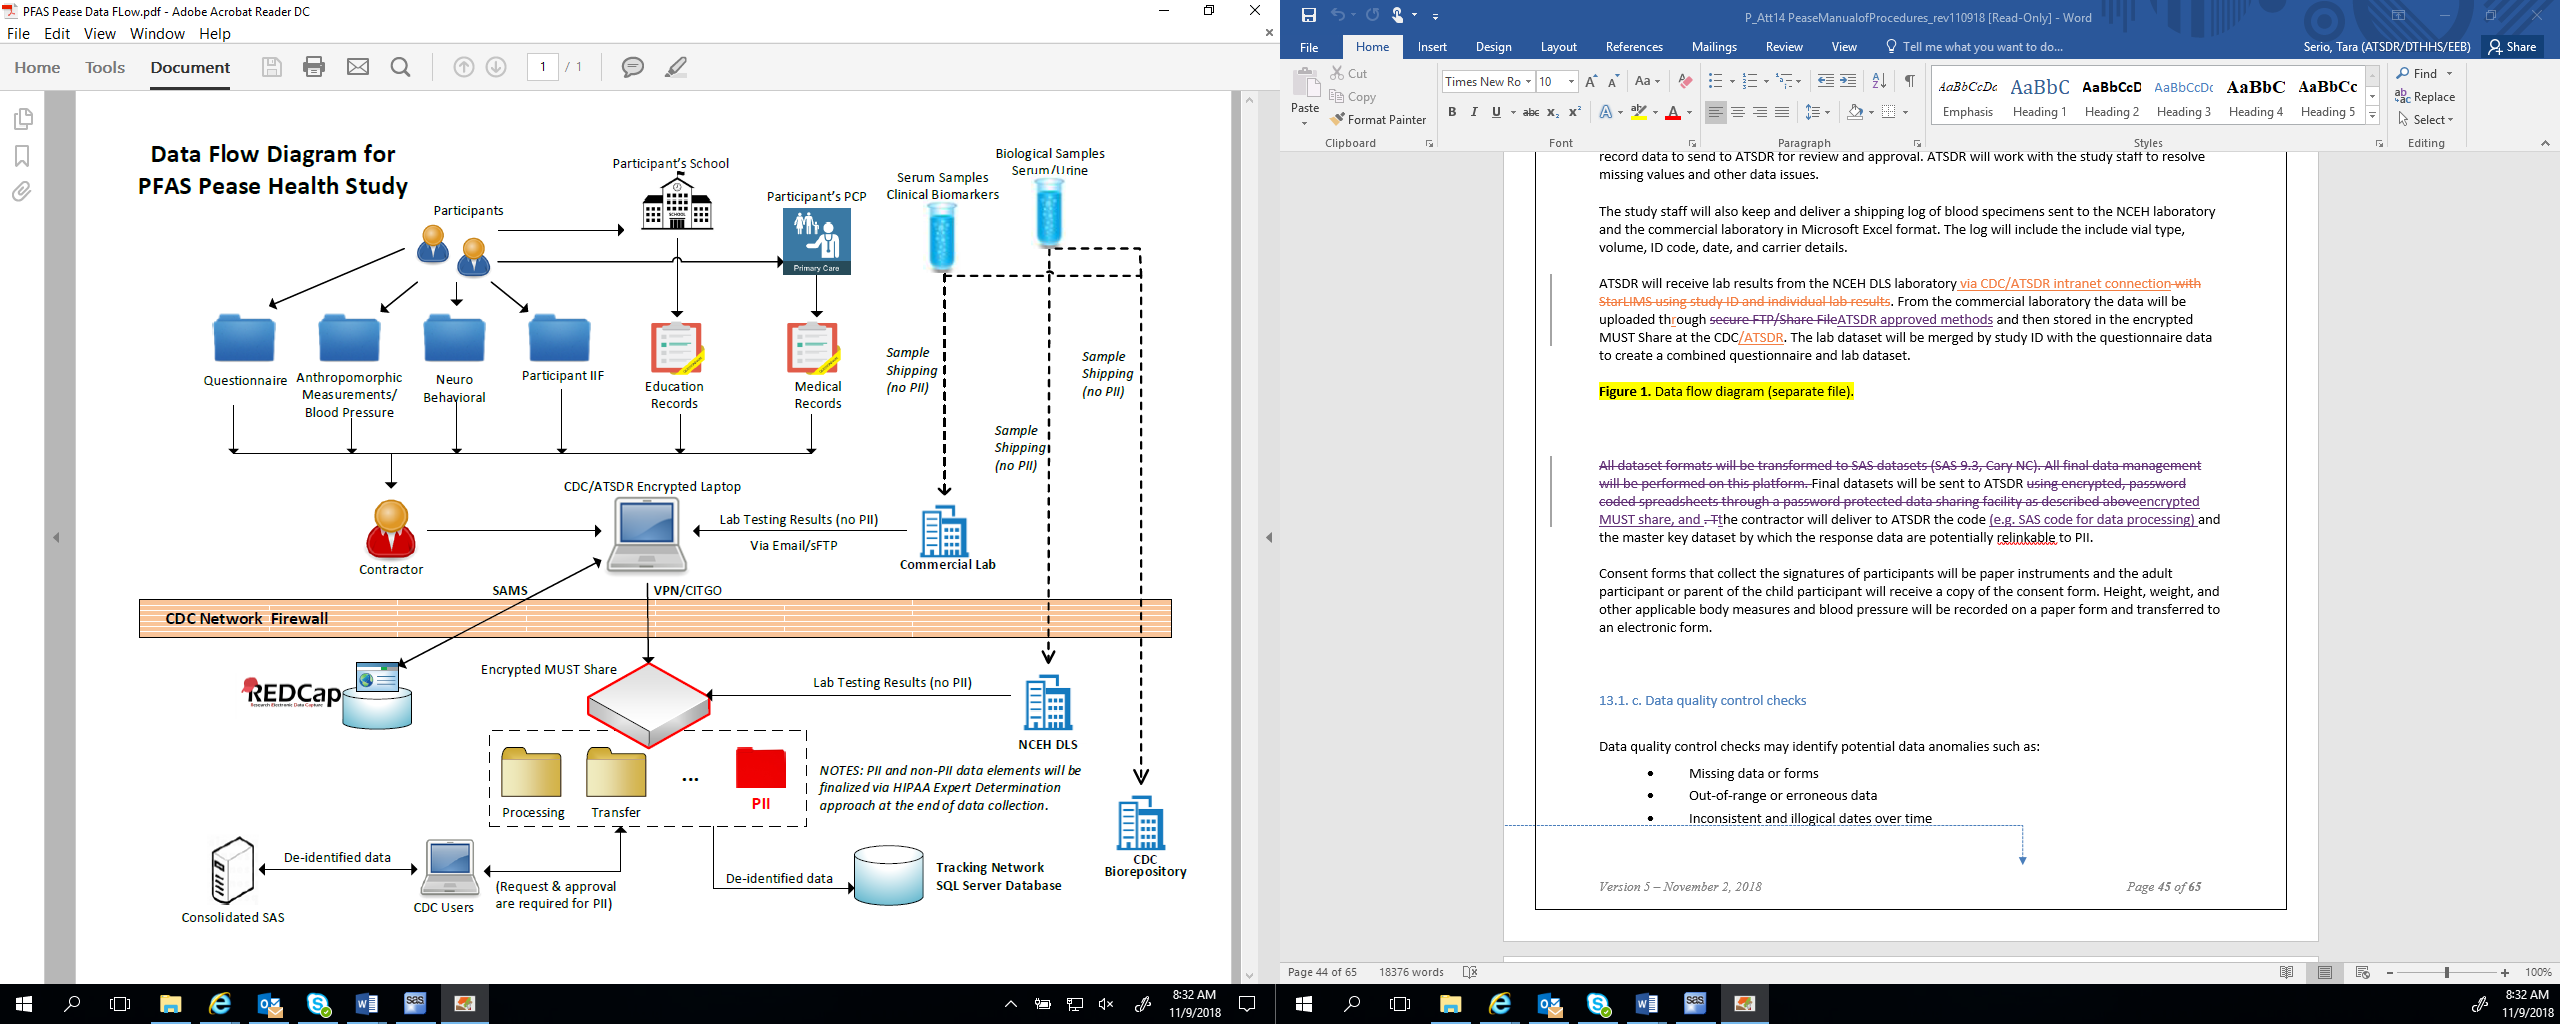Image resolution: width=2560 pixels, height=1024 pixels.
Task: Toggle show paragraph marks pilcrow
Action: pos(1909,81)
